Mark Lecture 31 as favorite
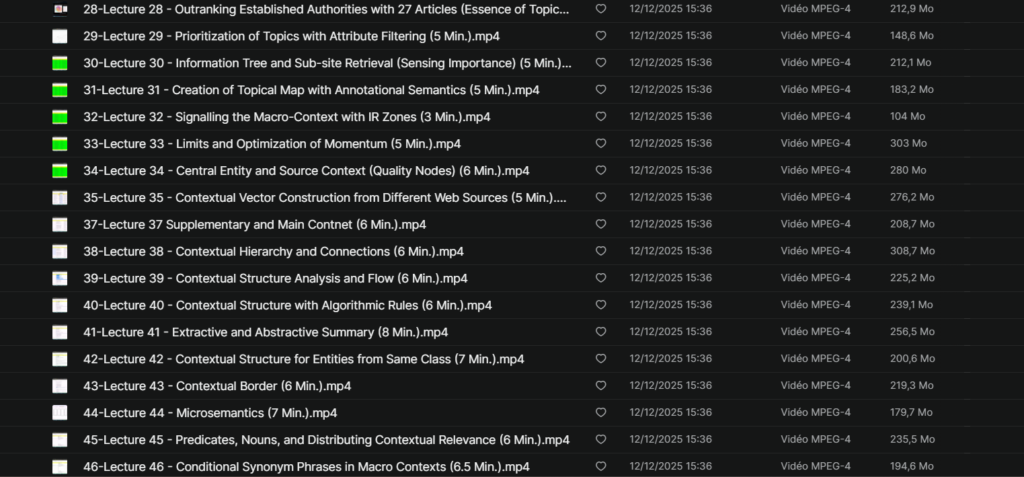Viewport: 1024px width, 477px height. coord(601,90)
